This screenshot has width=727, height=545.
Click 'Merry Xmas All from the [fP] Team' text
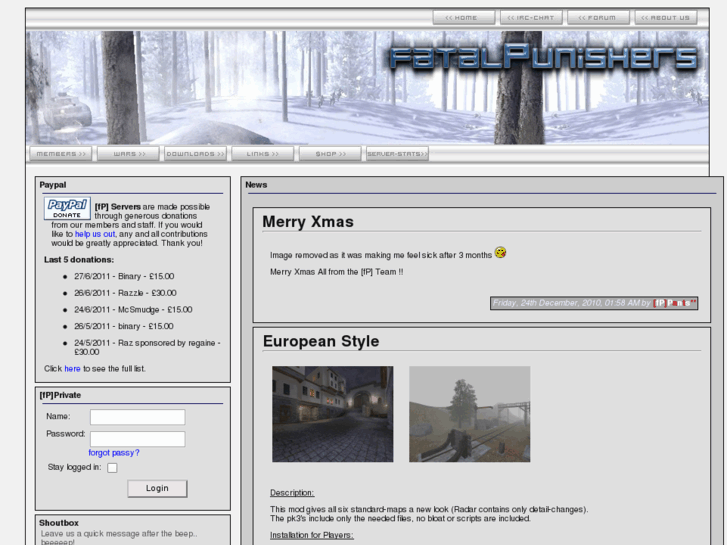[x=337, y=272]
